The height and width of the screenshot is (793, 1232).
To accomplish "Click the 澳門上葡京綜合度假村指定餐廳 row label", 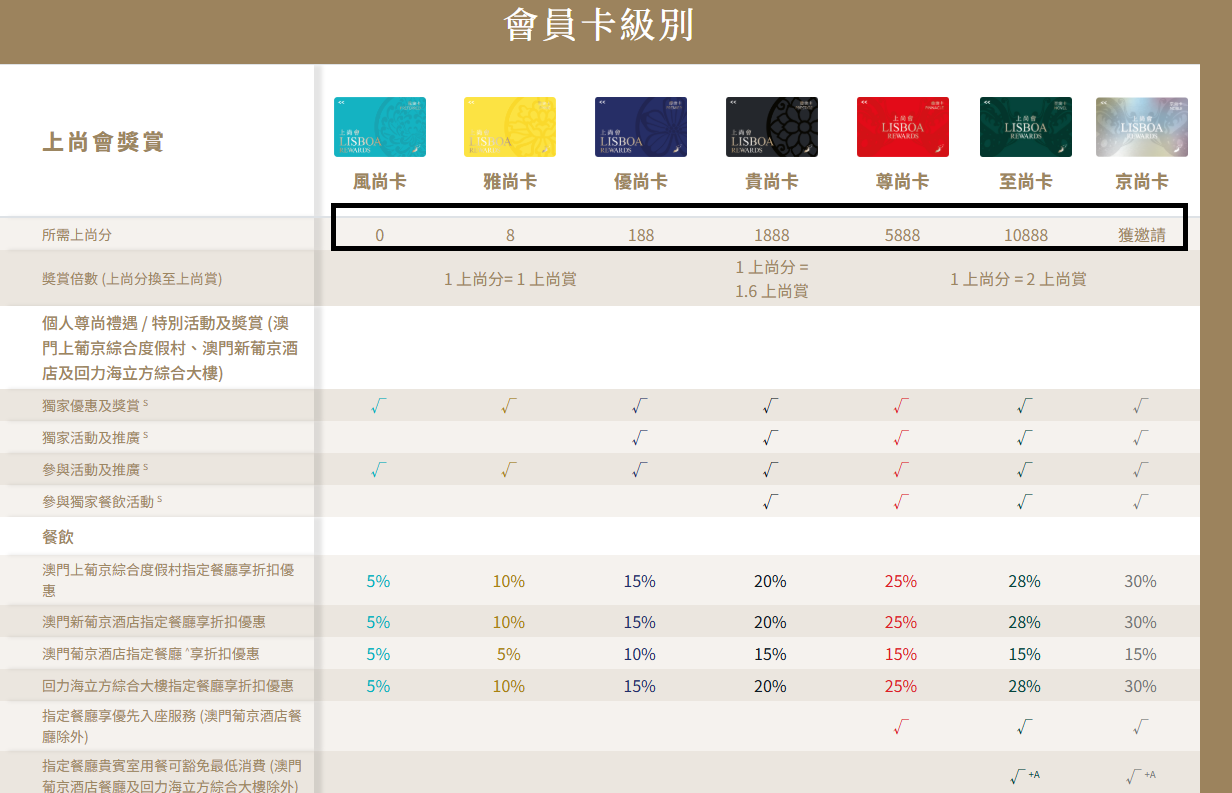I will pyautogui.click(x=168, y=580).
